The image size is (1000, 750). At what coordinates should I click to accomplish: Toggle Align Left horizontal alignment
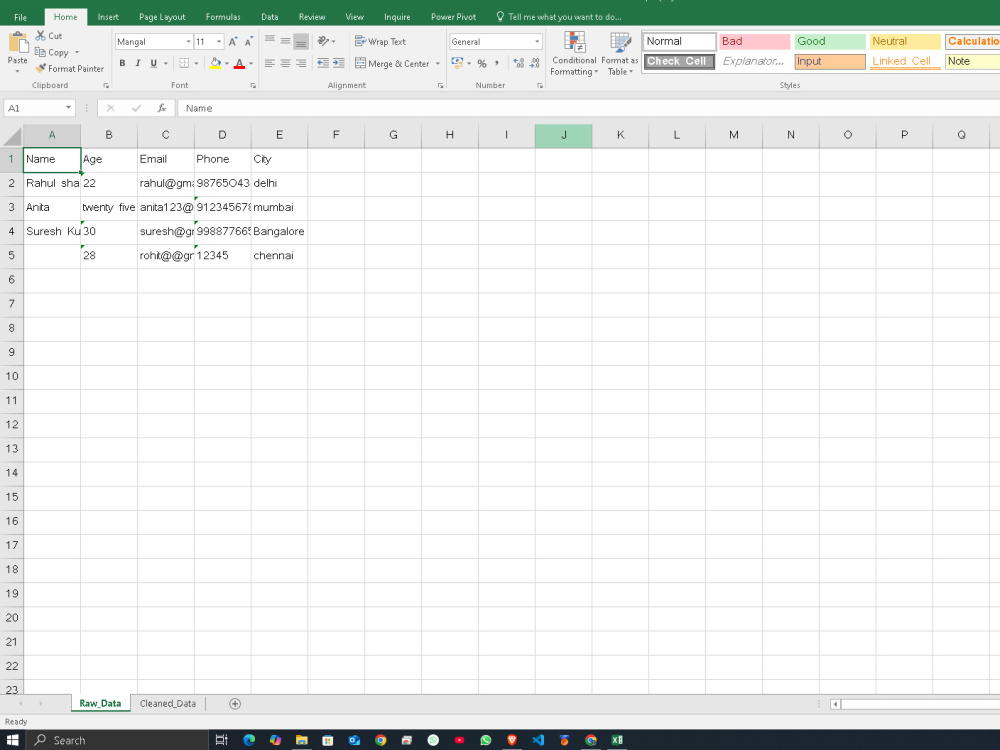270,63
